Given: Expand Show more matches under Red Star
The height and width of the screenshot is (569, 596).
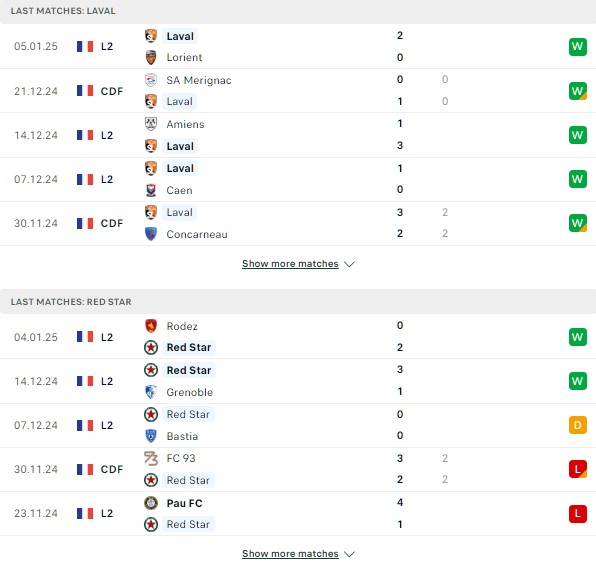Looking at the screenshot, I should coord(290,554).
